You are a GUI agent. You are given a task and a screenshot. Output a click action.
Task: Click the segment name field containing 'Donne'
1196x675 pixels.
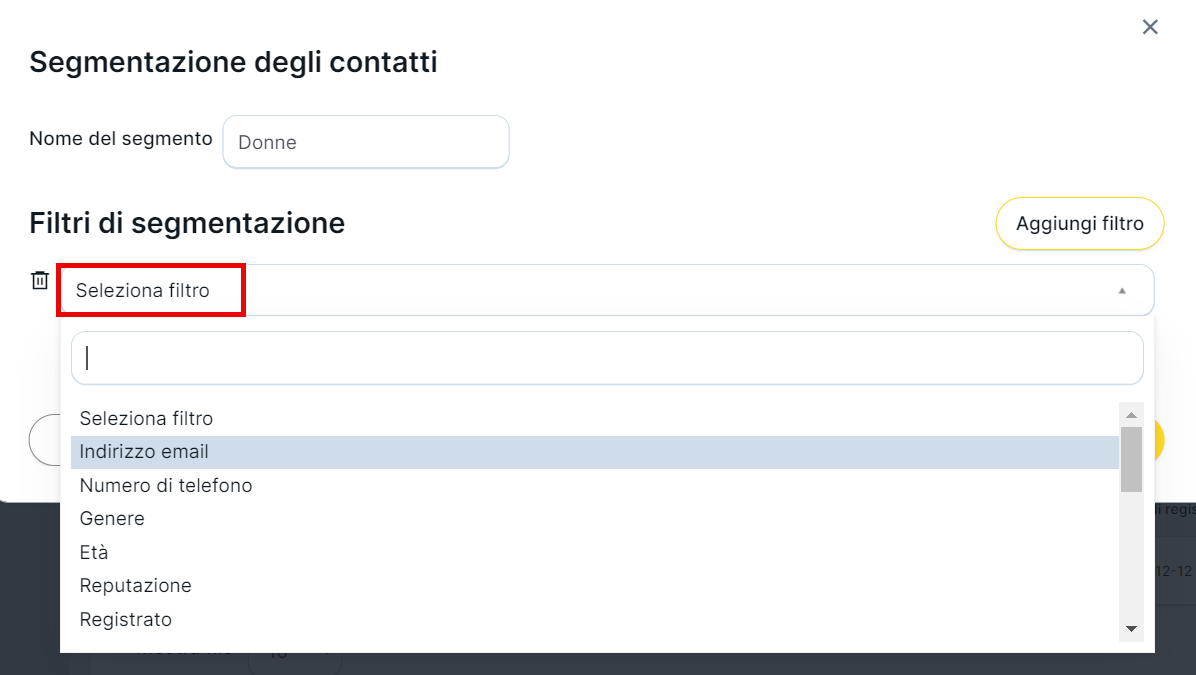tap(366, 142)
